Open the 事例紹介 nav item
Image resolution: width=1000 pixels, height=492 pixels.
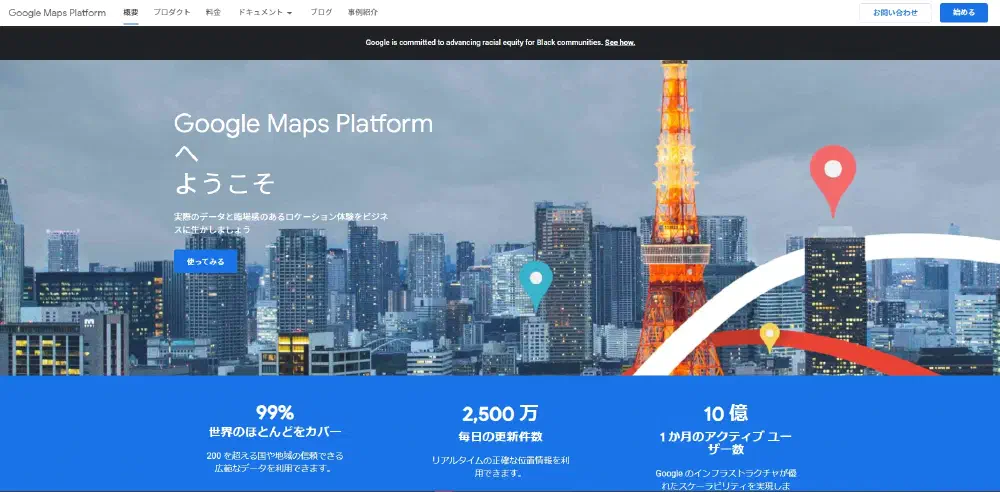[x=363, y=12]
